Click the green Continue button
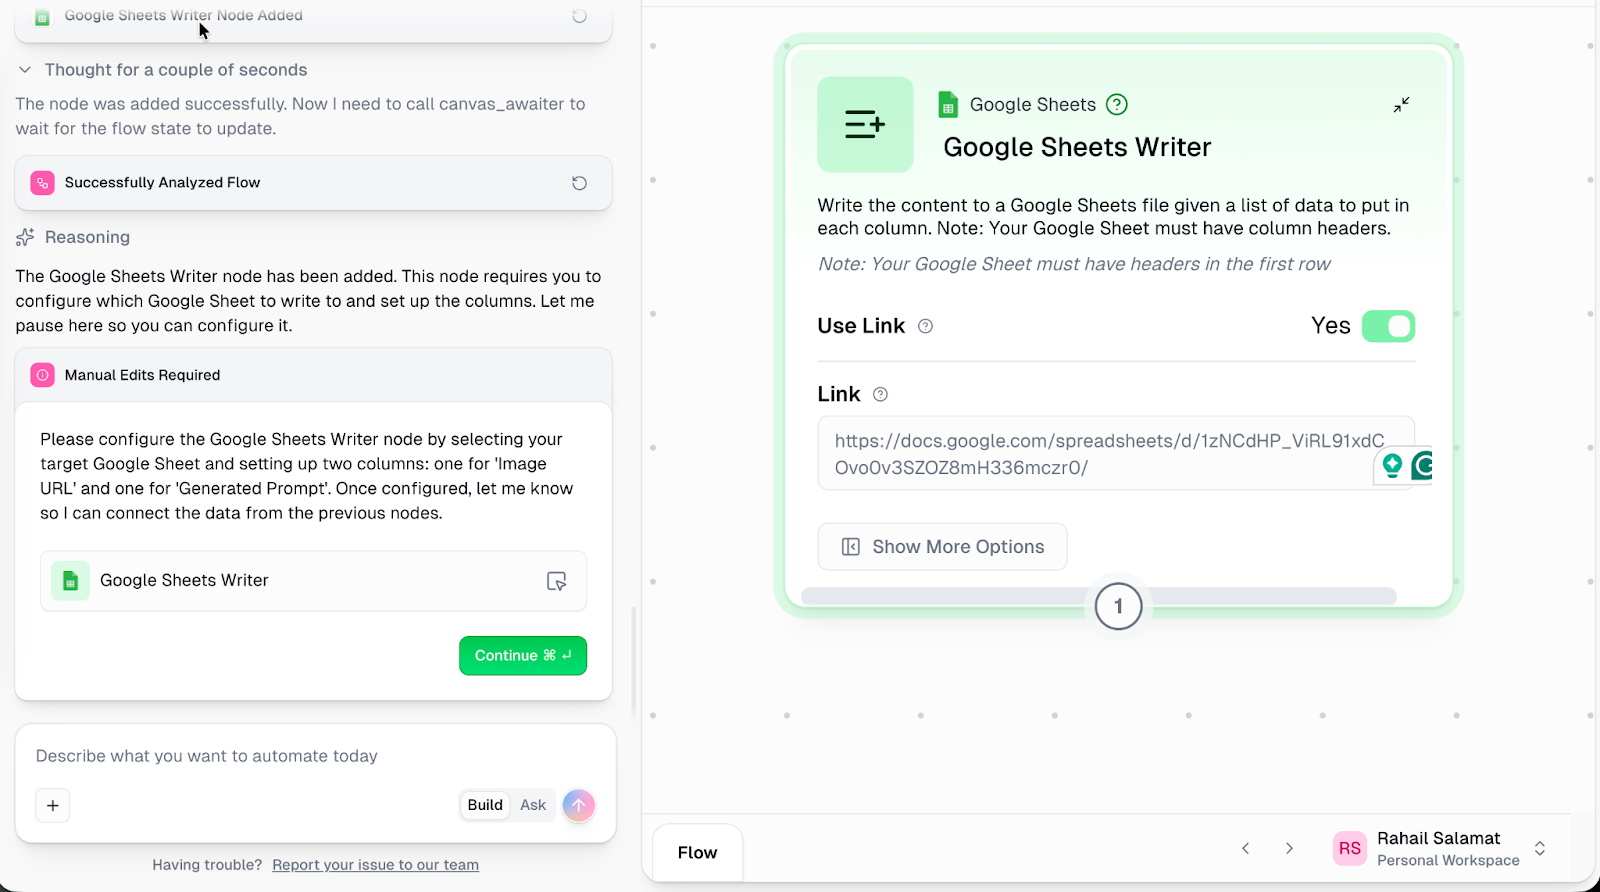Image resolution: width=1600 pixels, height=892 pixels. 523,656
